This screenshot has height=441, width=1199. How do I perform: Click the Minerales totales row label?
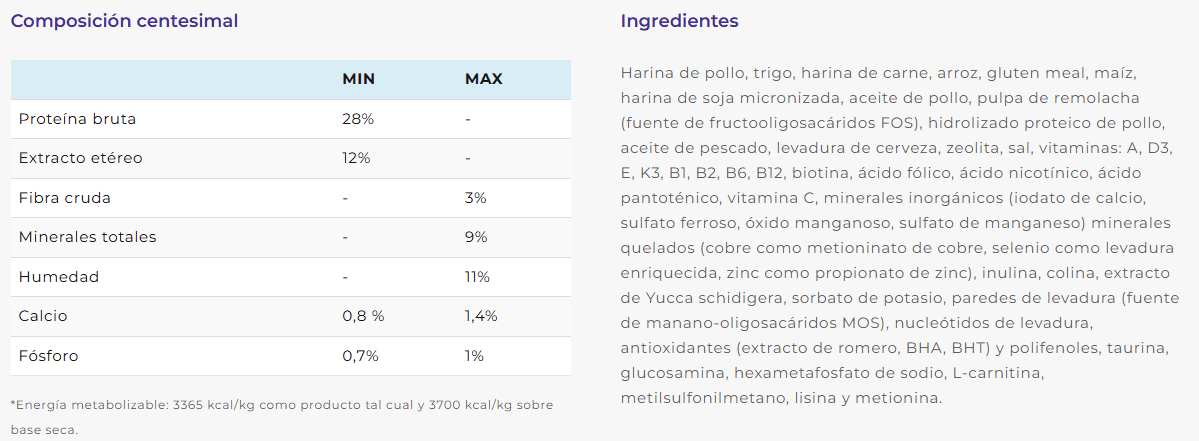click(x=87, y=237)
